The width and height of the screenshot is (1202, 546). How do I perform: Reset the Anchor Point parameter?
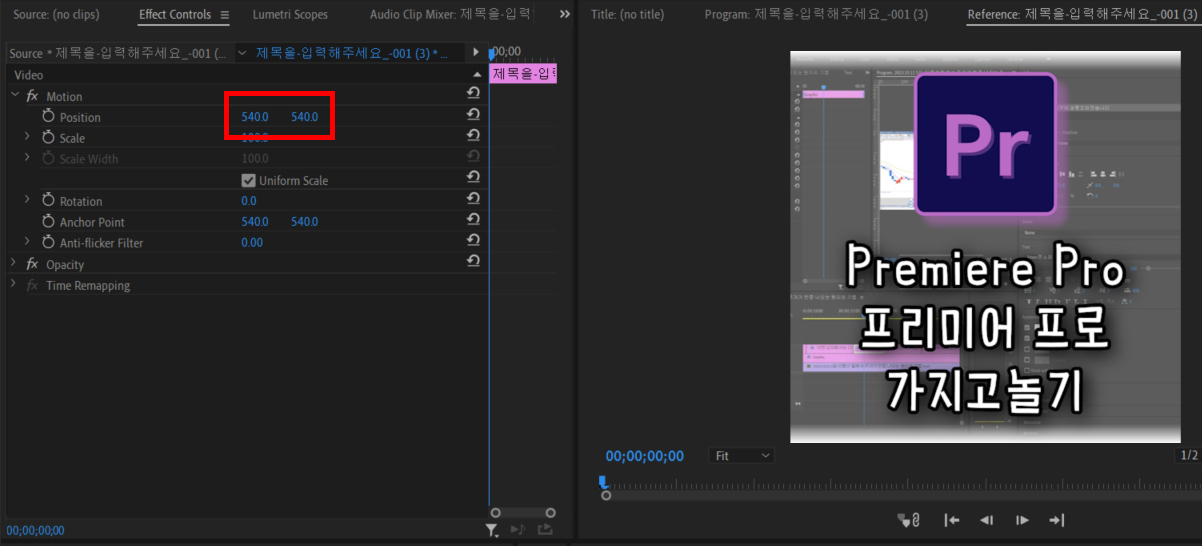473,219
